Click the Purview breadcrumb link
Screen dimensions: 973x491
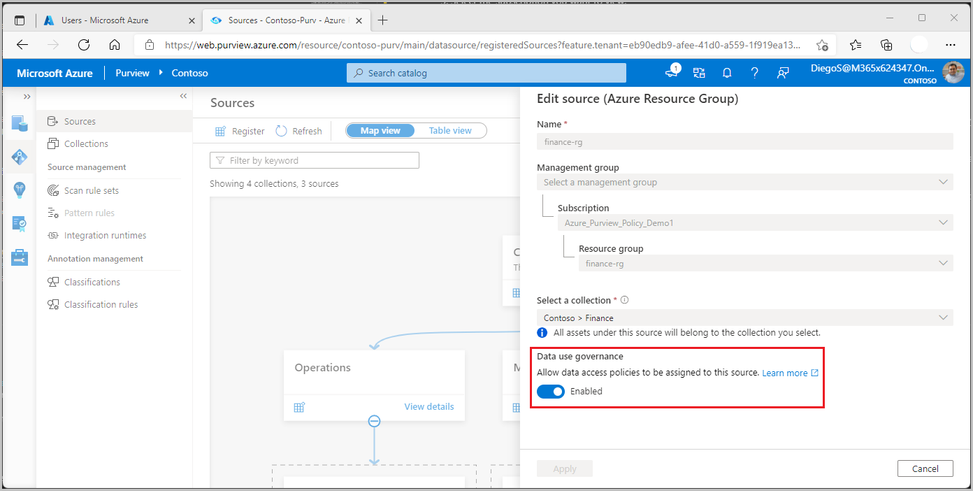point(132,73)
